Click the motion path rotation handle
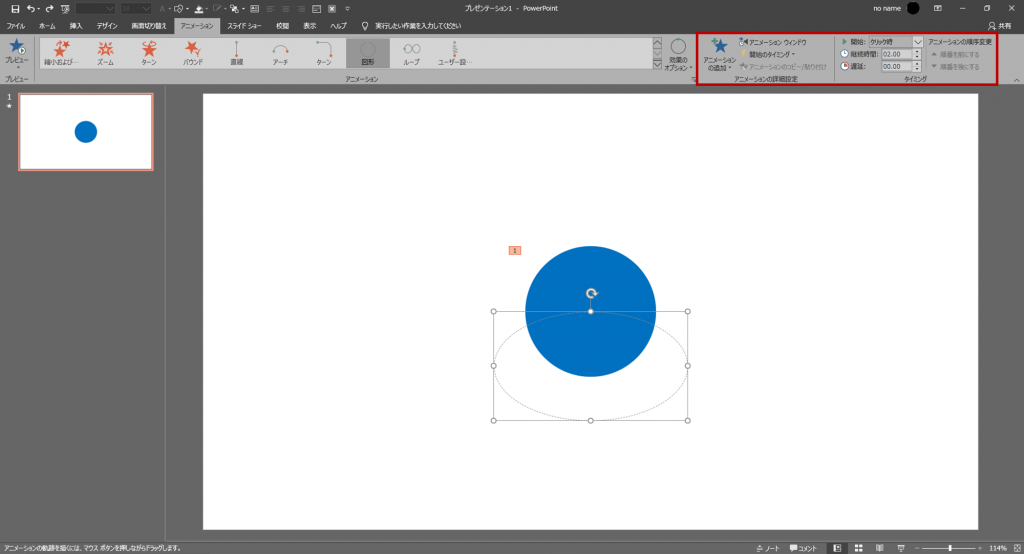Screen dimensions: 1024x554 [591, 293]
